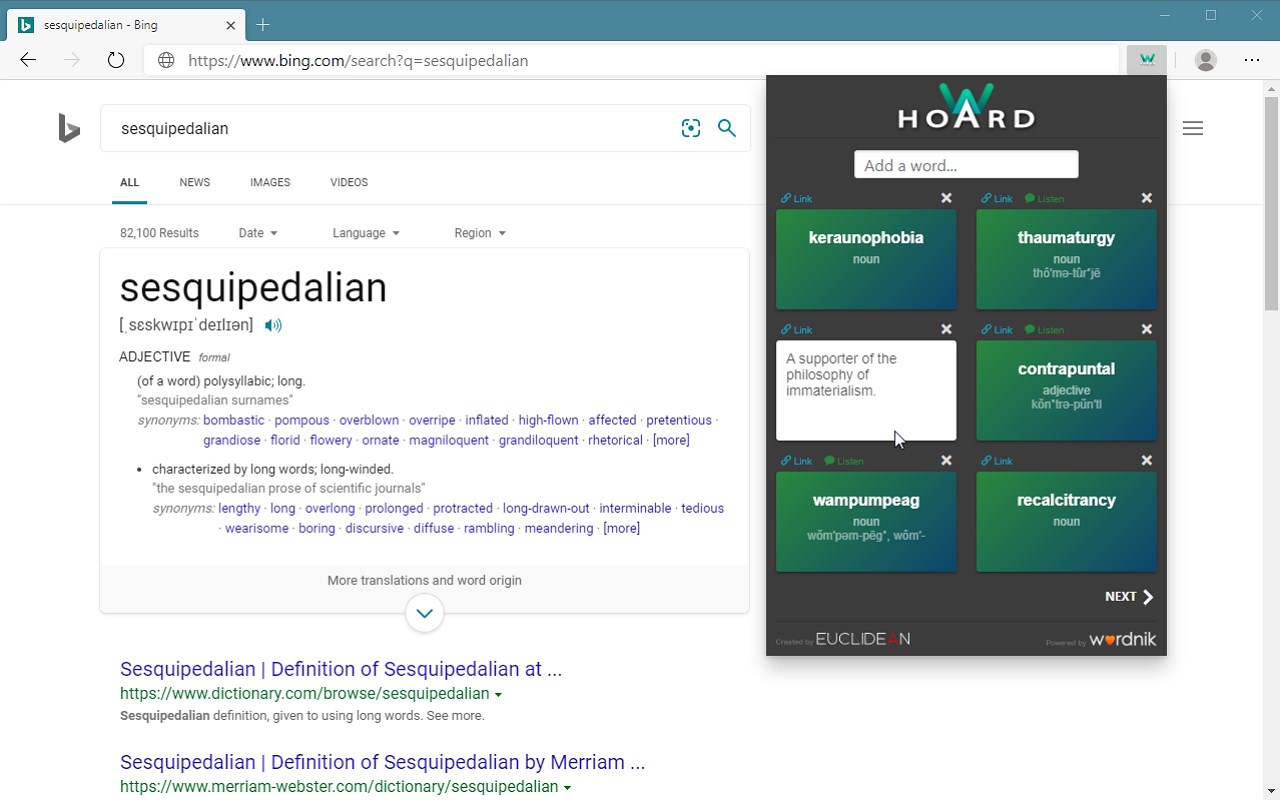Refresh the current page

point(116,60)
